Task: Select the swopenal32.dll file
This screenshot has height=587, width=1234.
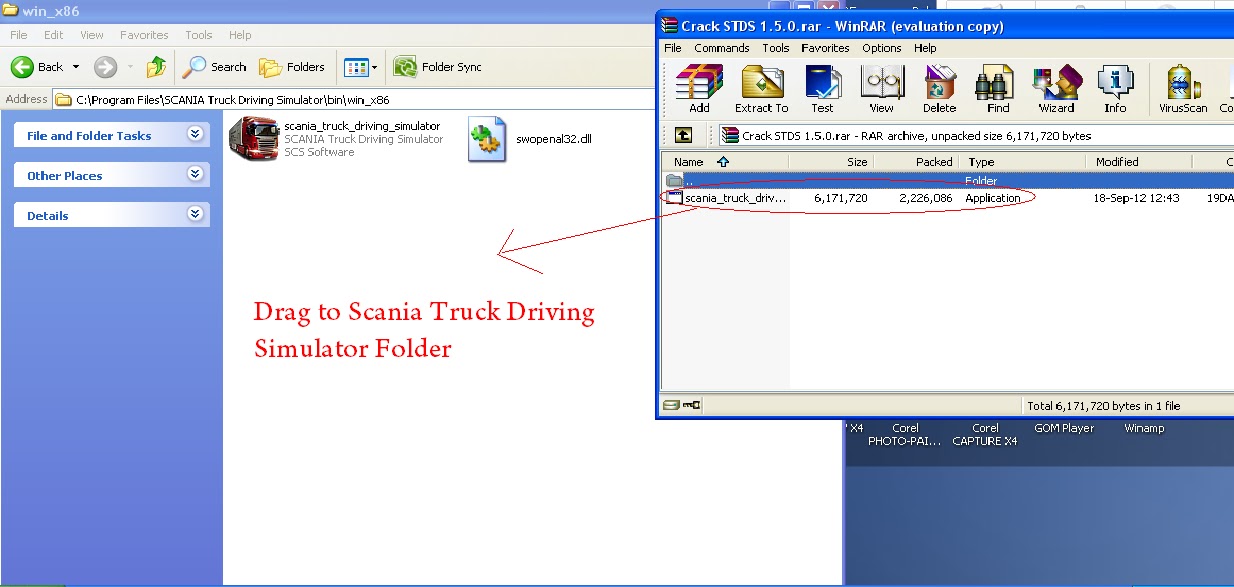Action: coord(530,139)
